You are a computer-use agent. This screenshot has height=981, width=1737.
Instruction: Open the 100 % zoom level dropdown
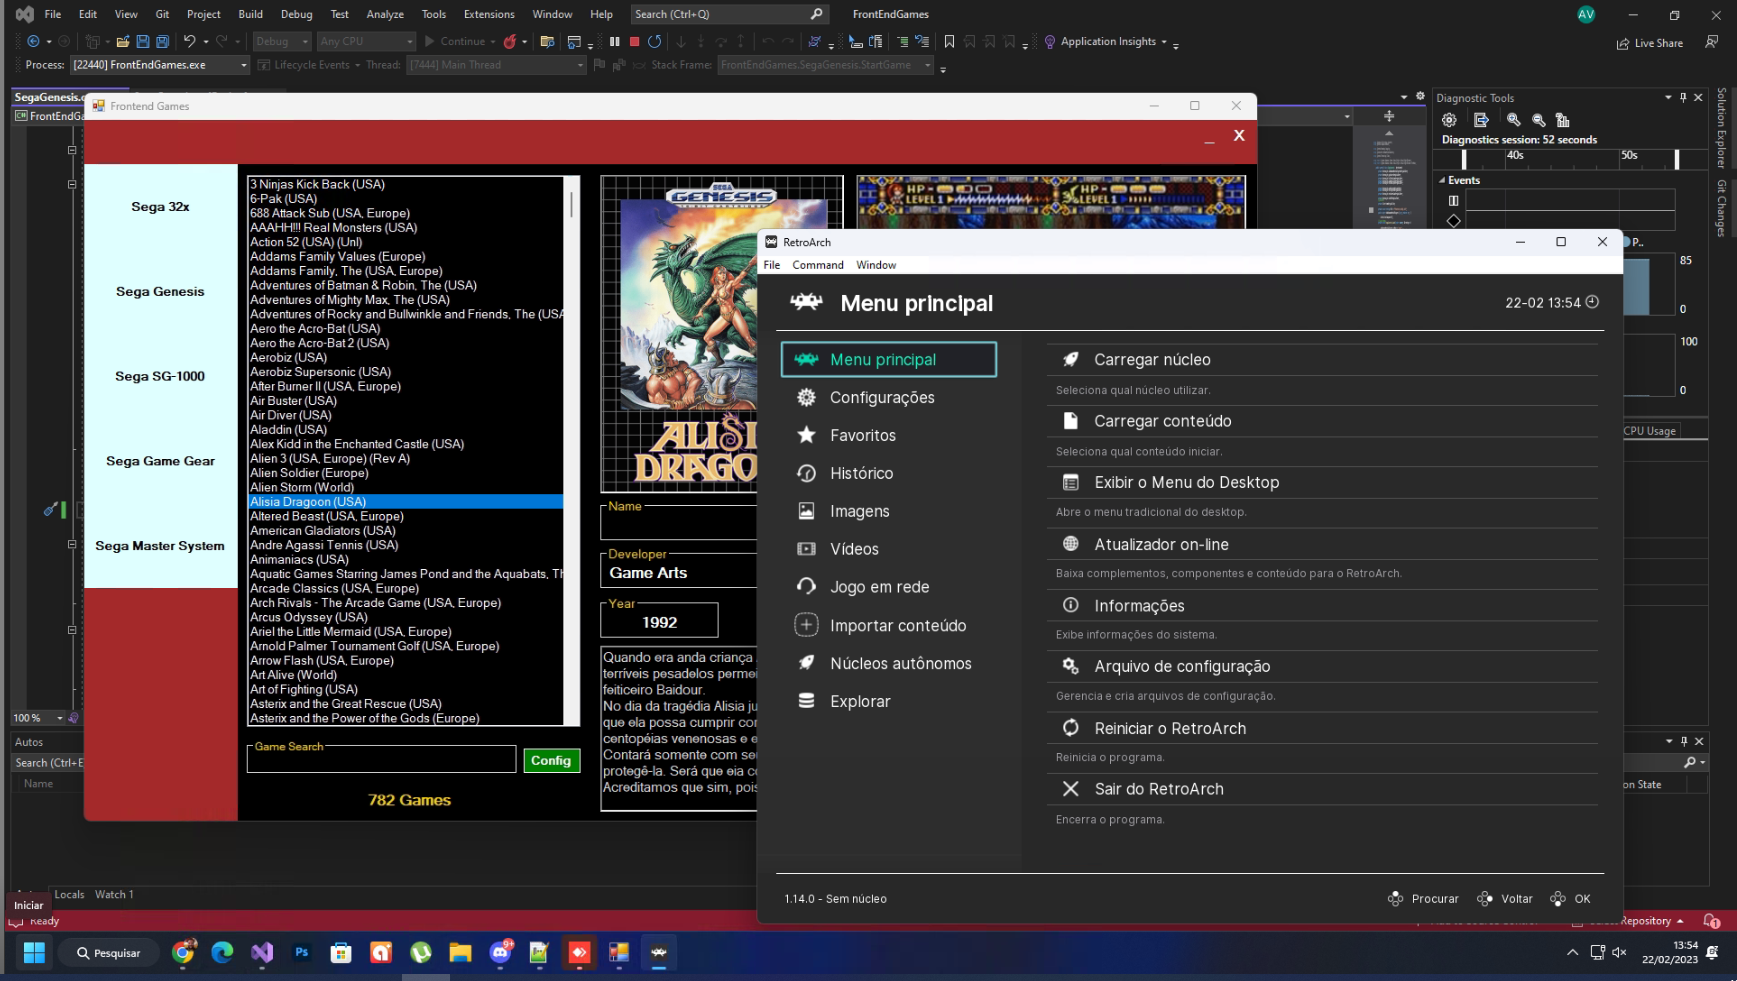tap(60, 718)
